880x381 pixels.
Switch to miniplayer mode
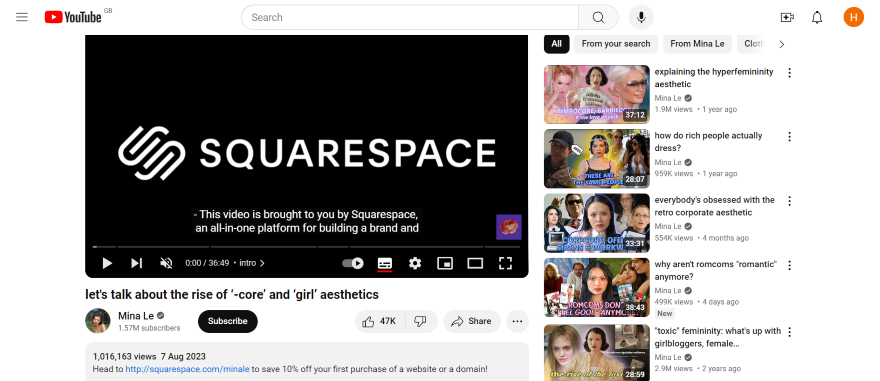445,263
